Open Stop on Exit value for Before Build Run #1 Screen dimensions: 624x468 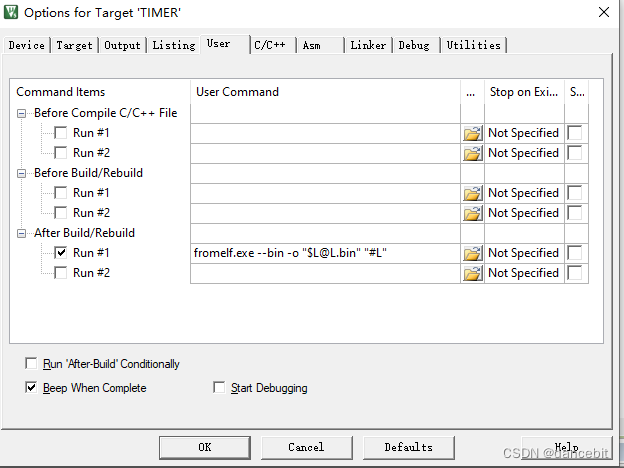coord(524,193)
